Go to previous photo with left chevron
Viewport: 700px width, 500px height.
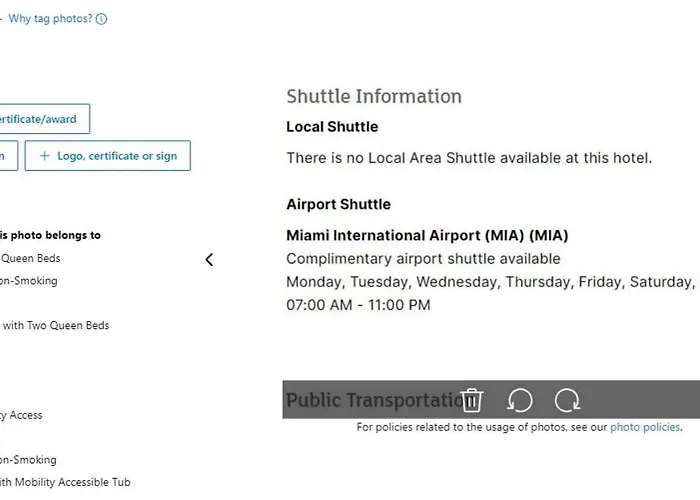tap(209, 260)
